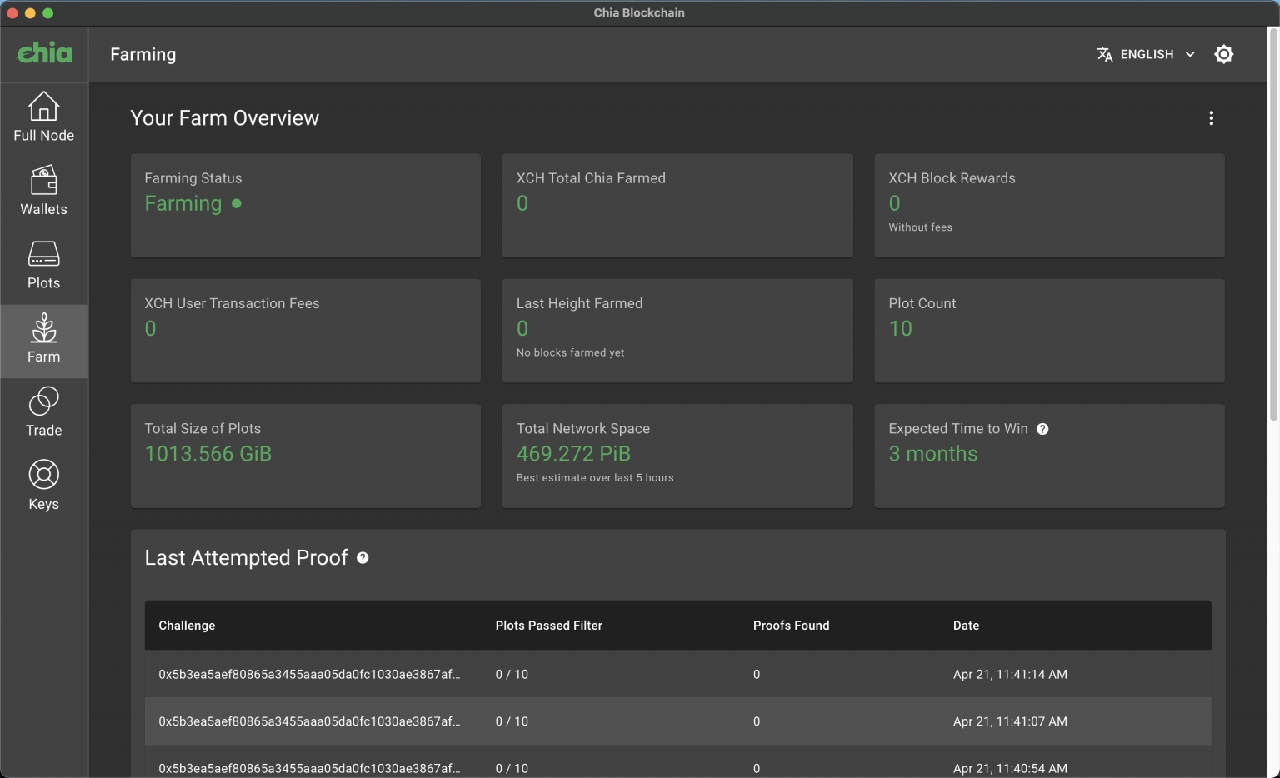Viewport: 1280px width, 778px height.
Task: Open the Wallets sidebar icon
Action: [43, 181]
